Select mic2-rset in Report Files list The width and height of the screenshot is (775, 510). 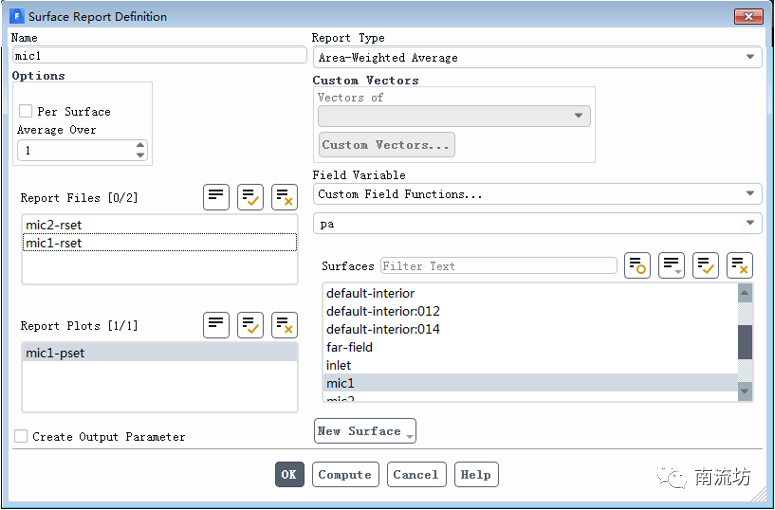pos(54,225)
